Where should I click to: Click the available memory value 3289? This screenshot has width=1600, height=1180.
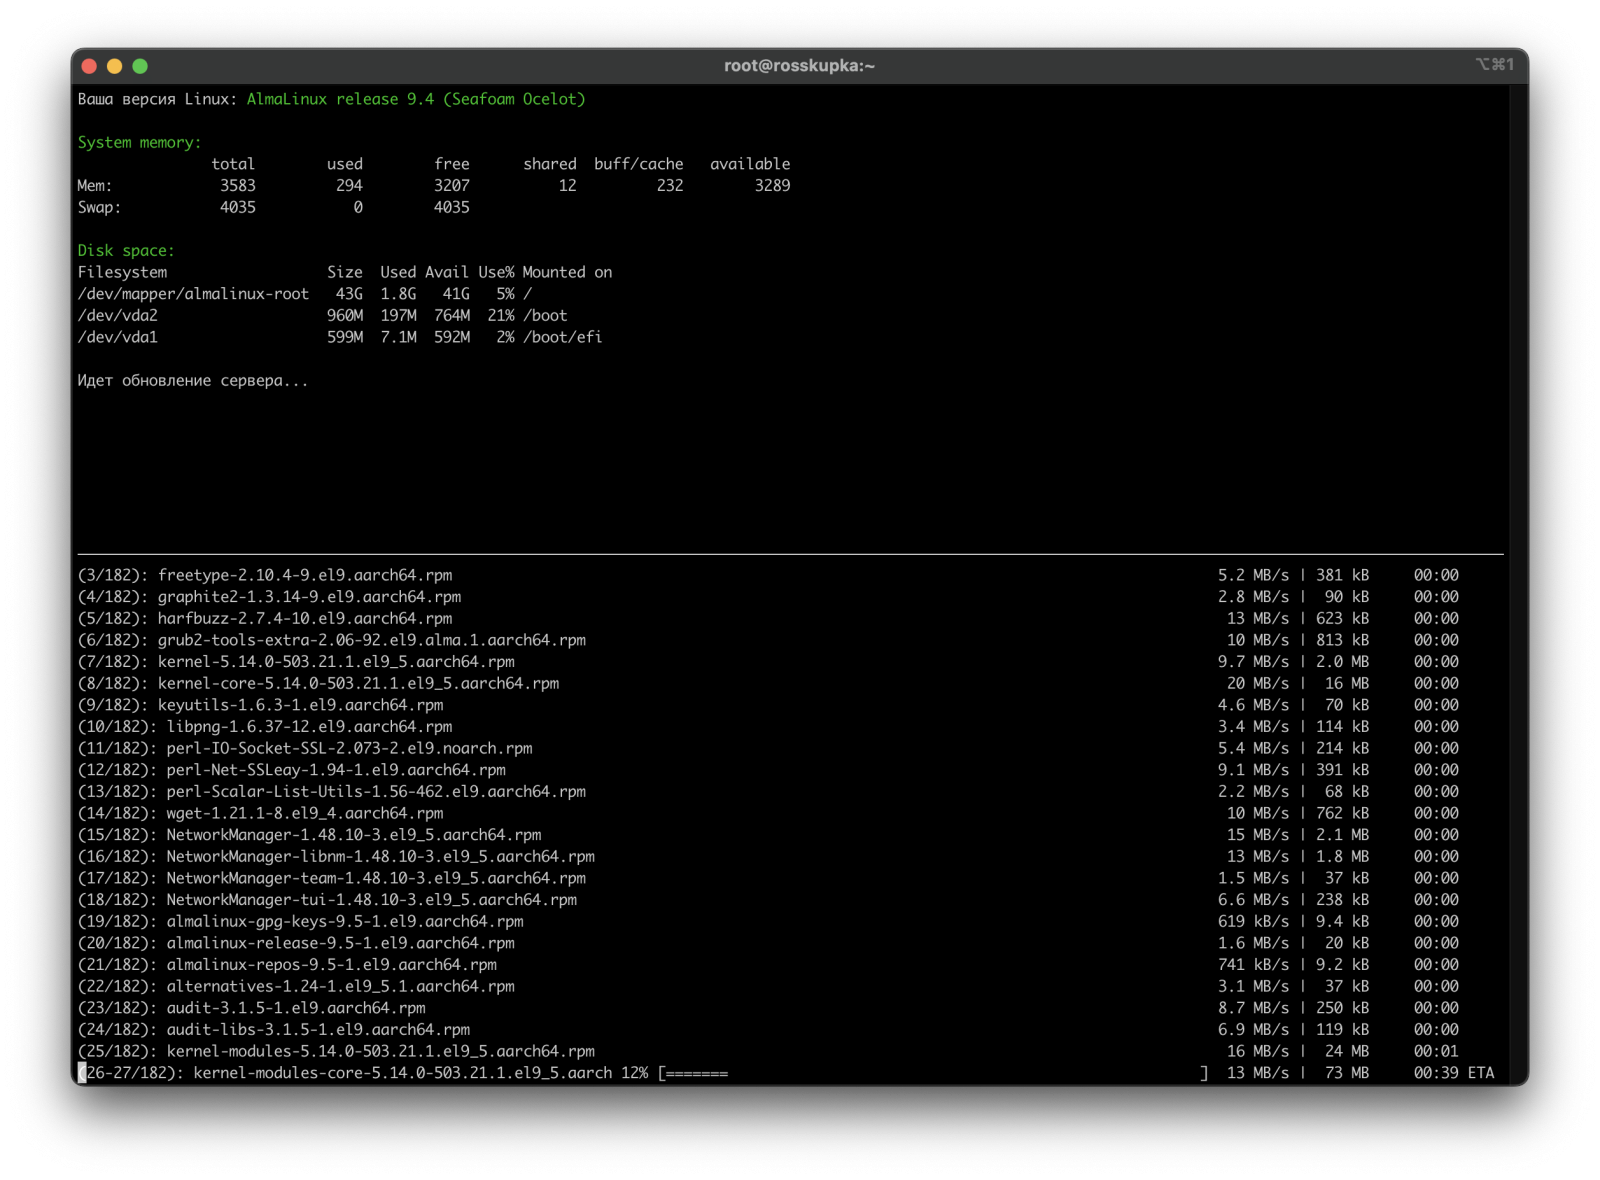(x=772, y=185)
